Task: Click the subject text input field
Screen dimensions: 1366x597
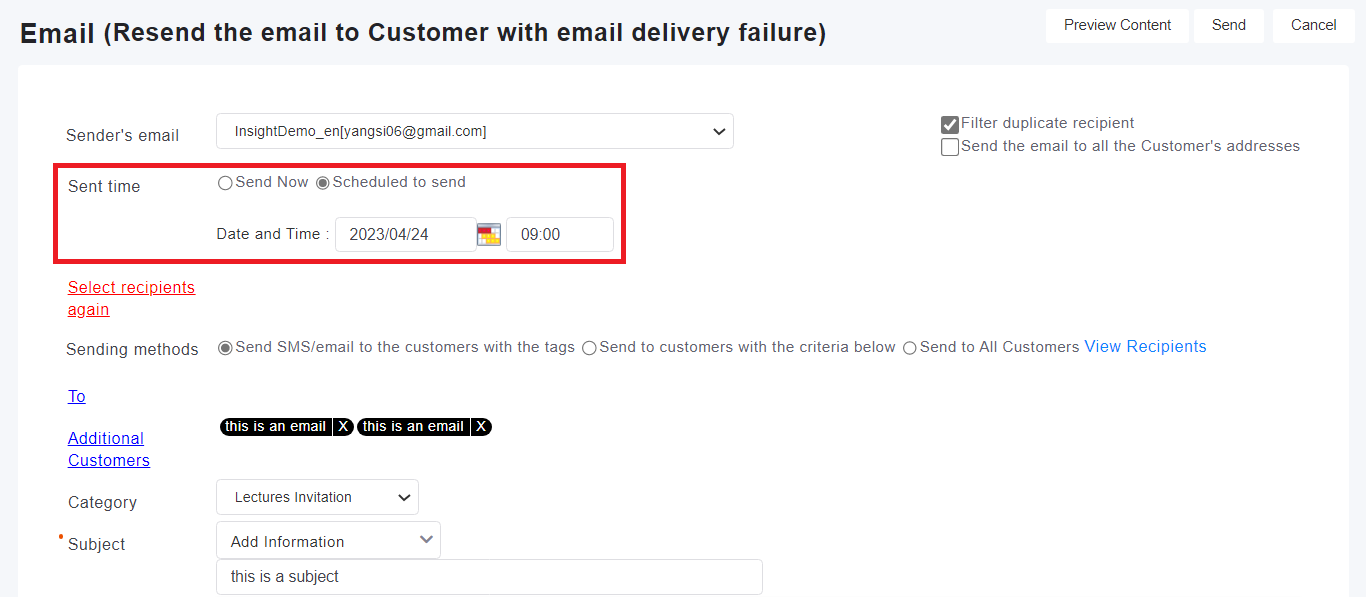Action: coord(489,577)
